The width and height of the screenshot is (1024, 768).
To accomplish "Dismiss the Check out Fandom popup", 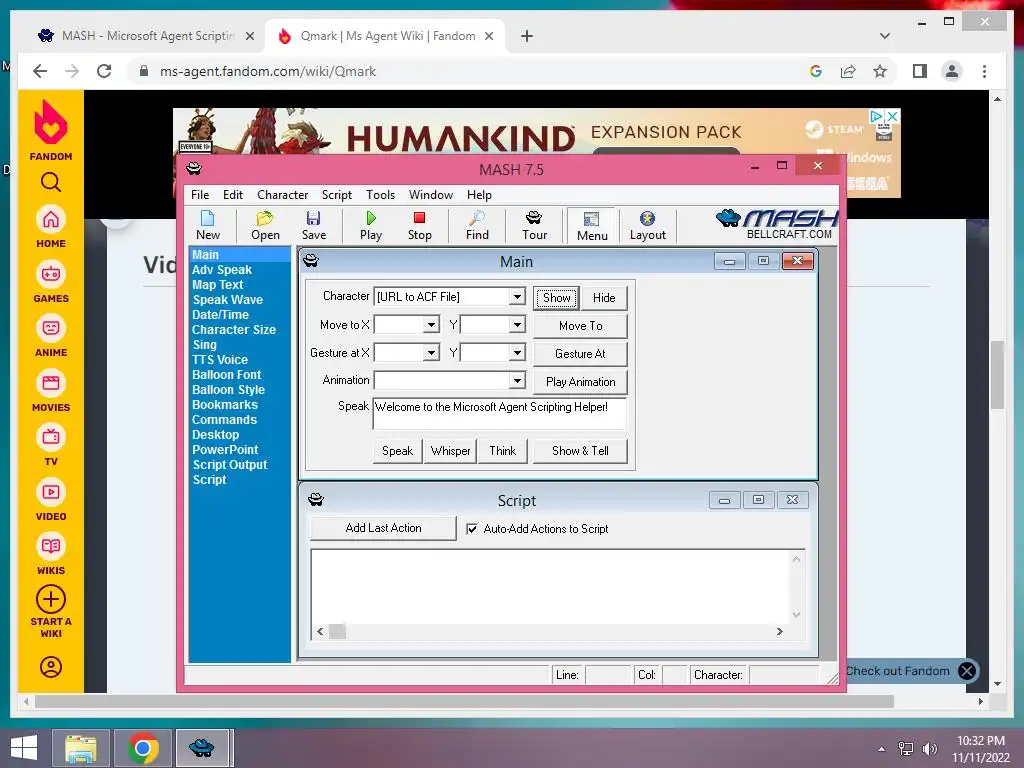I will [967, 671].
